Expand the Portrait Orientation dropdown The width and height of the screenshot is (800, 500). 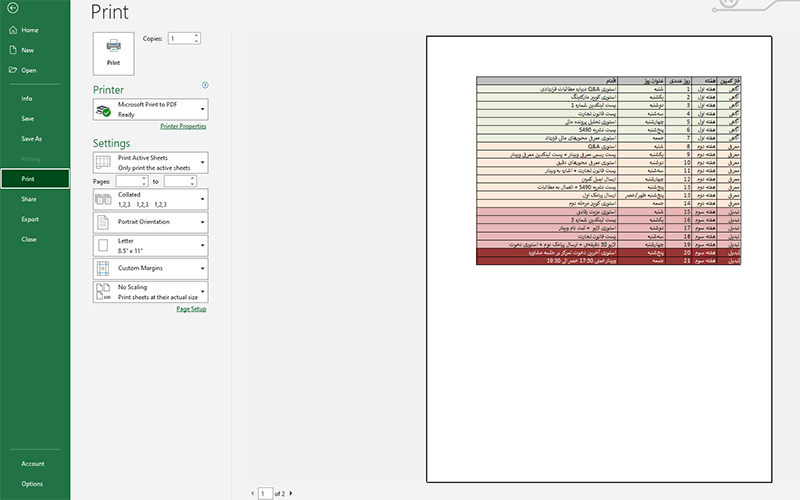pyautogui.click(x=203, y=222)
